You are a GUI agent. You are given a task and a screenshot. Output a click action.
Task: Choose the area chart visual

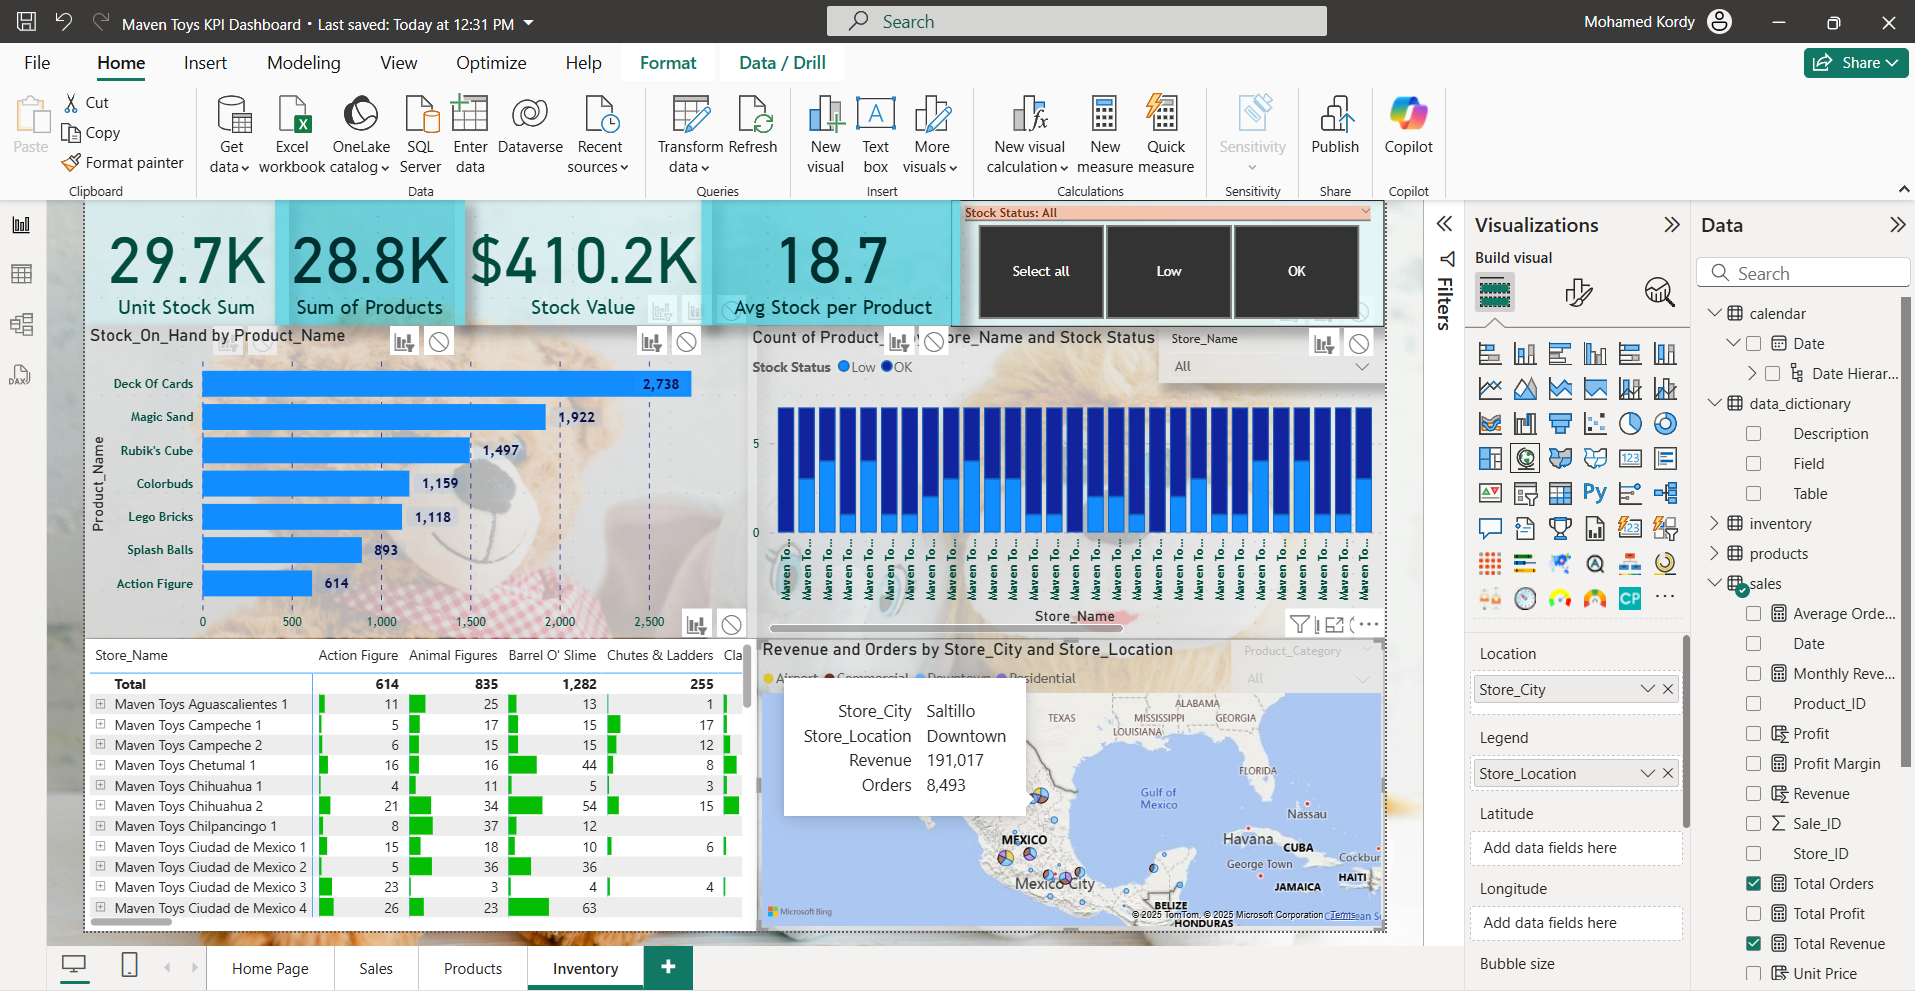click(1525, 389)
